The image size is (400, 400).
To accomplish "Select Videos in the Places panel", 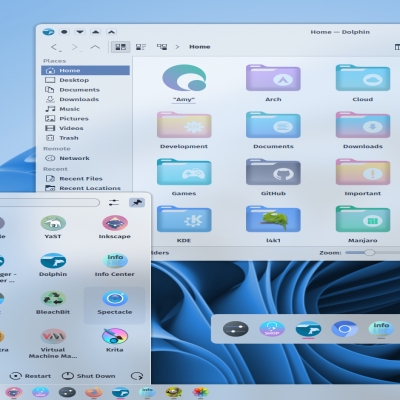I will [85, 128].
